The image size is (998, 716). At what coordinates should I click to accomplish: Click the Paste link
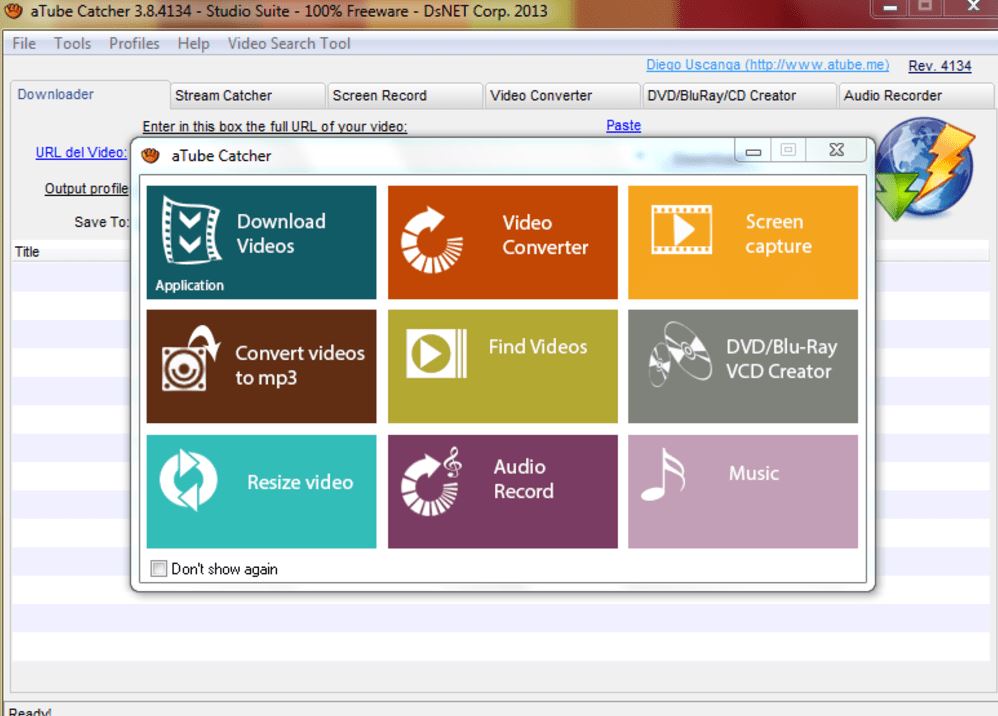click(x=623, y=126)
